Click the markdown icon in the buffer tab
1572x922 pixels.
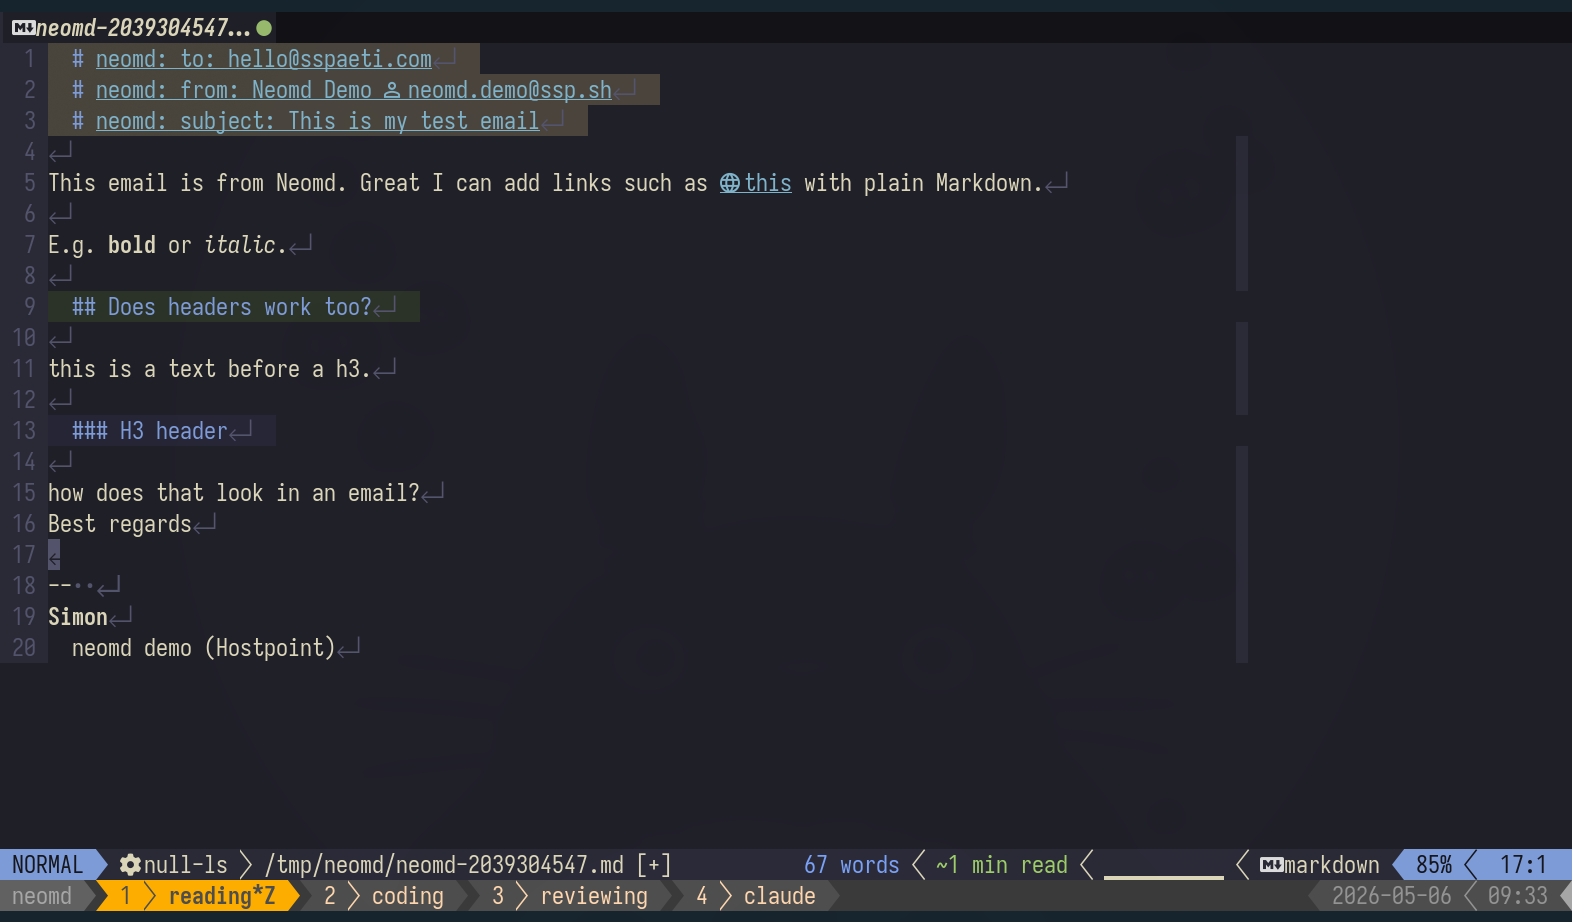[23, 28]
